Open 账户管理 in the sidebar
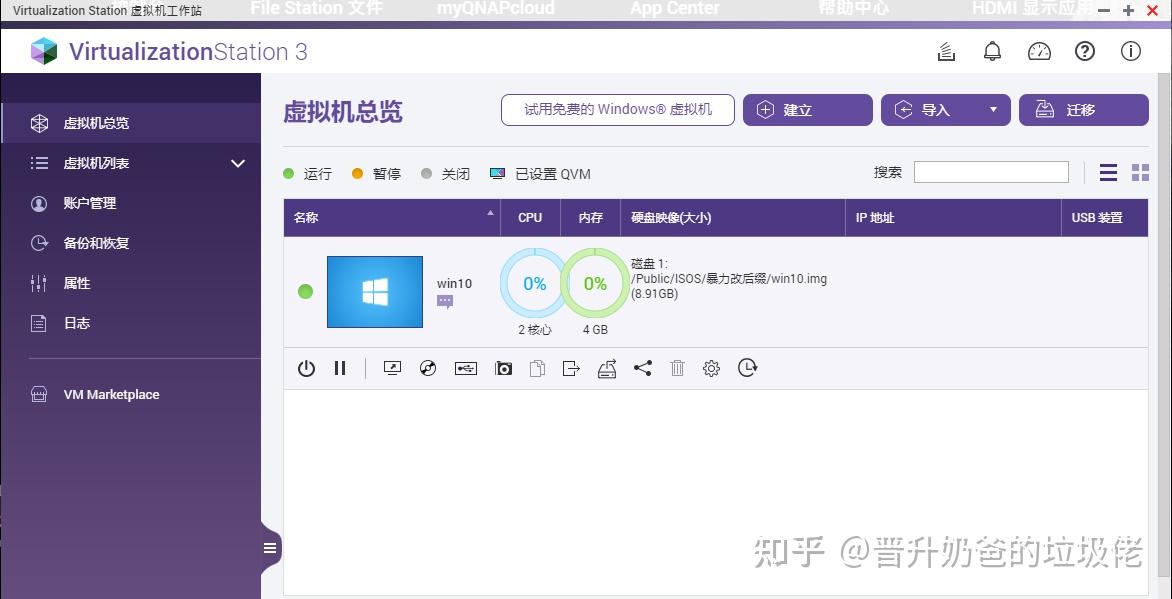The width and height of the screenshot is (1172, 599). (x=131, y=203)
